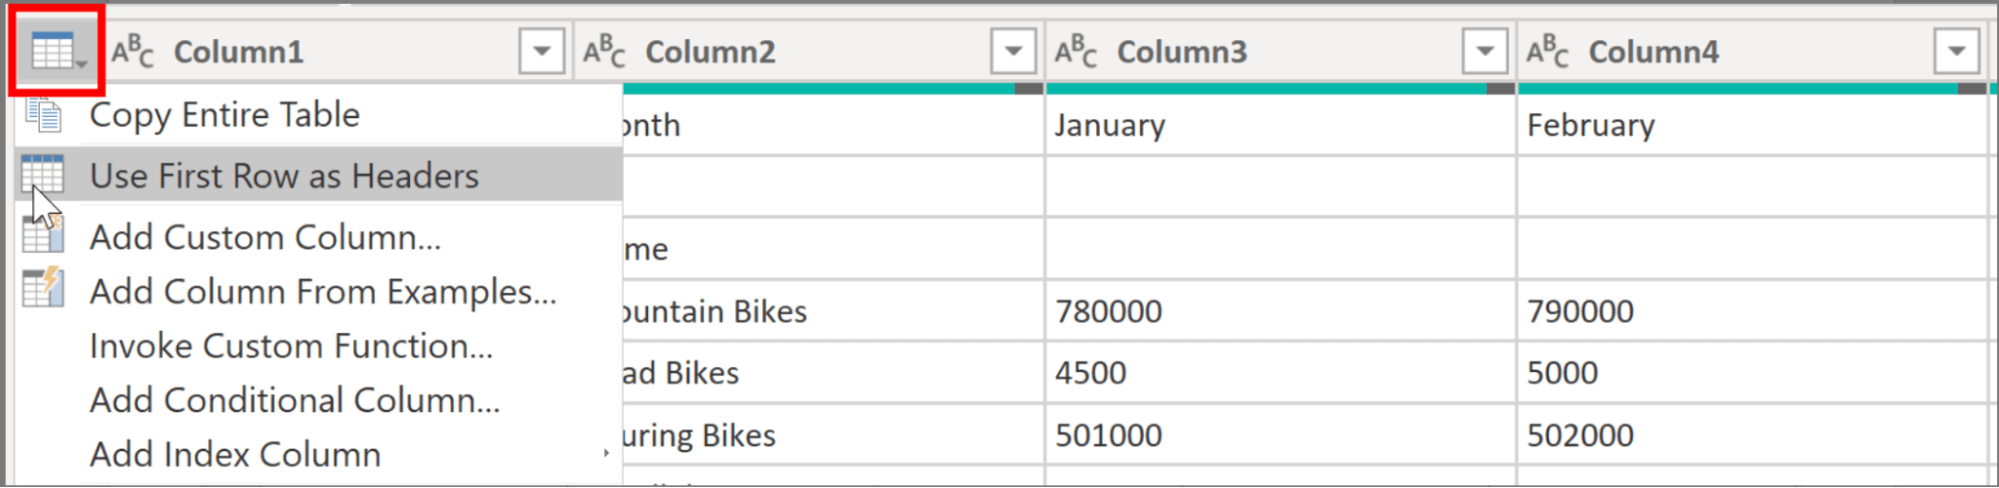Click the Copy Entire Table icon
The width and height of the screenshot is (1999, 488).
click(x=43, y=114)
